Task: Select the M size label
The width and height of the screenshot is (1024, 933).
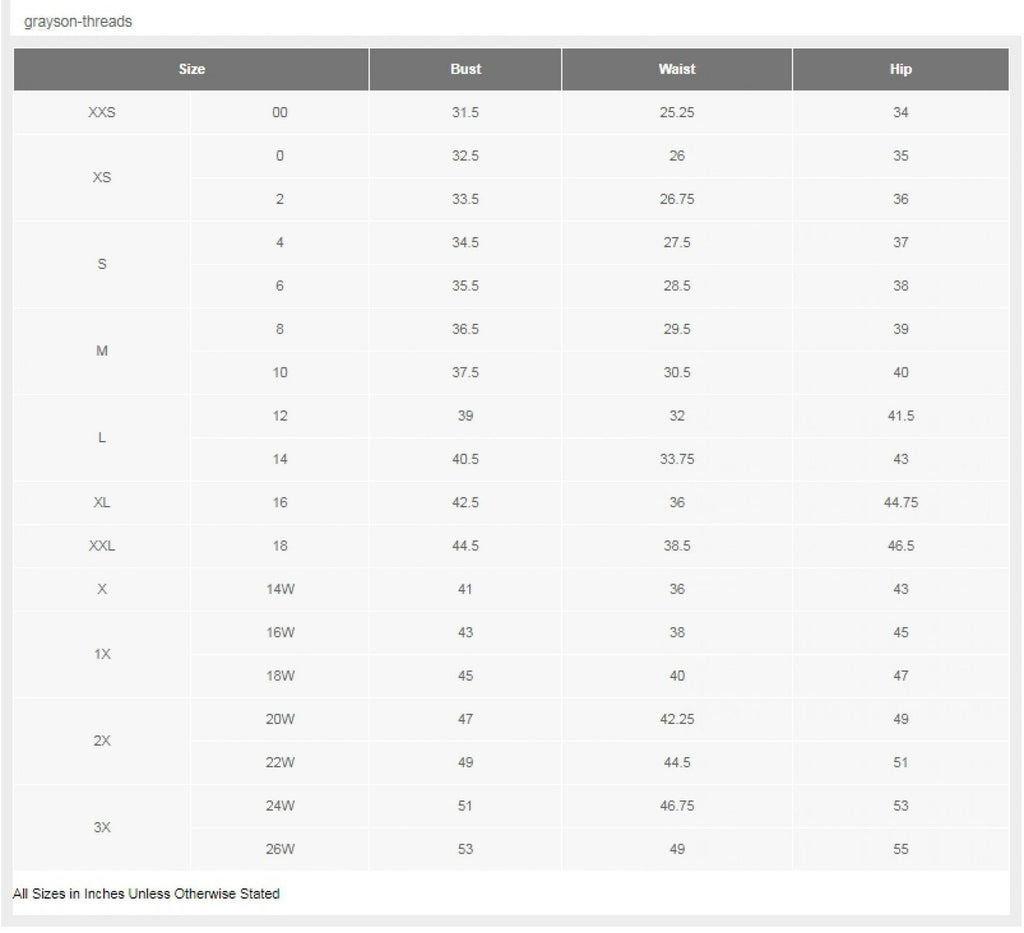Action: (102, 351)
